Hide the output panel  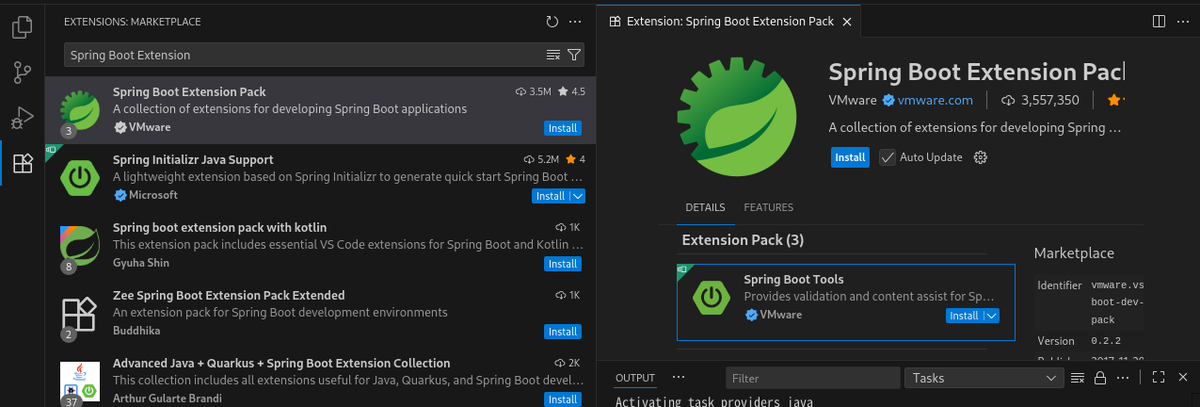click(1181, 378)
